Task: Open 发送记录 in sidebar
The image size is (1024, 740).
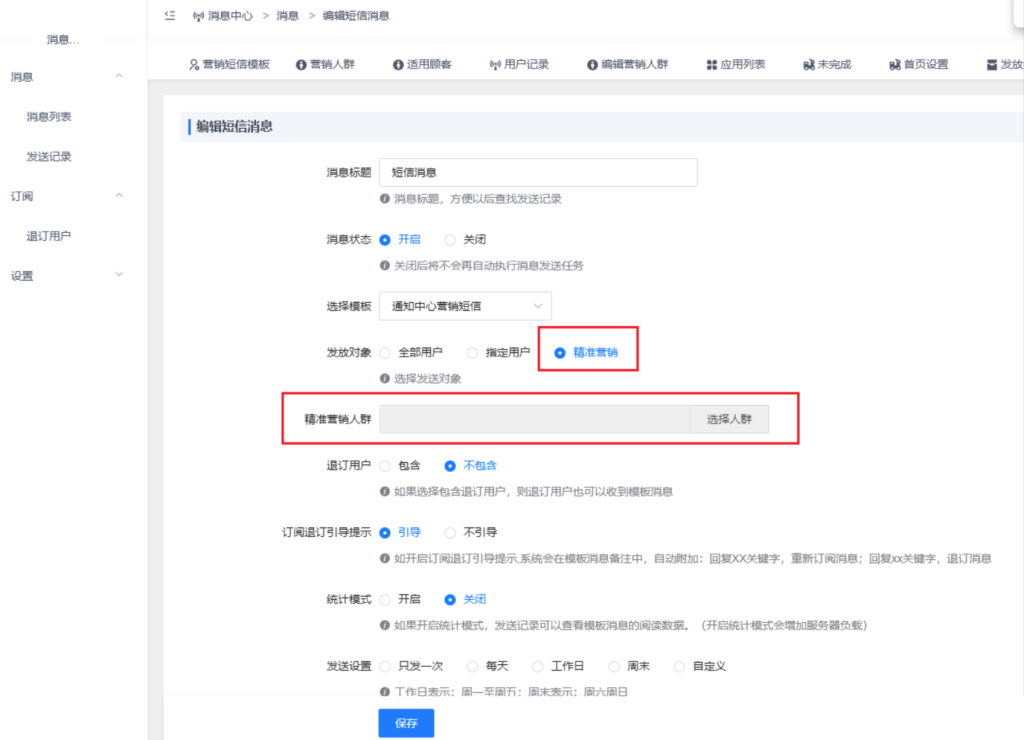Action: pyautogui.click(x=49, y=157)
